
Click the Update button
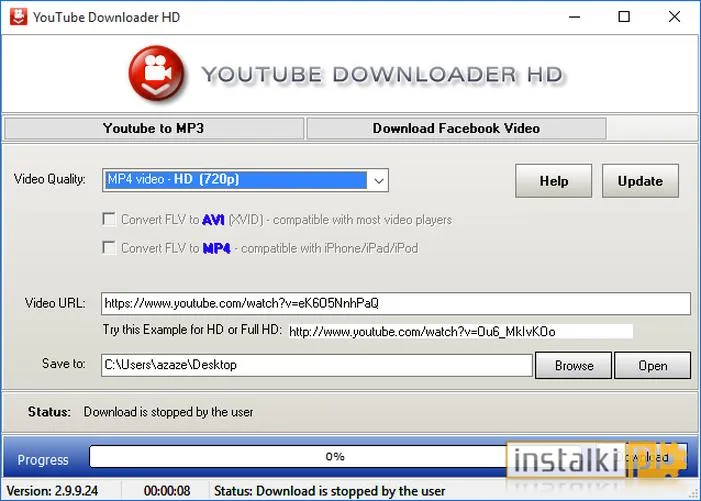click(x=640, y=181)
